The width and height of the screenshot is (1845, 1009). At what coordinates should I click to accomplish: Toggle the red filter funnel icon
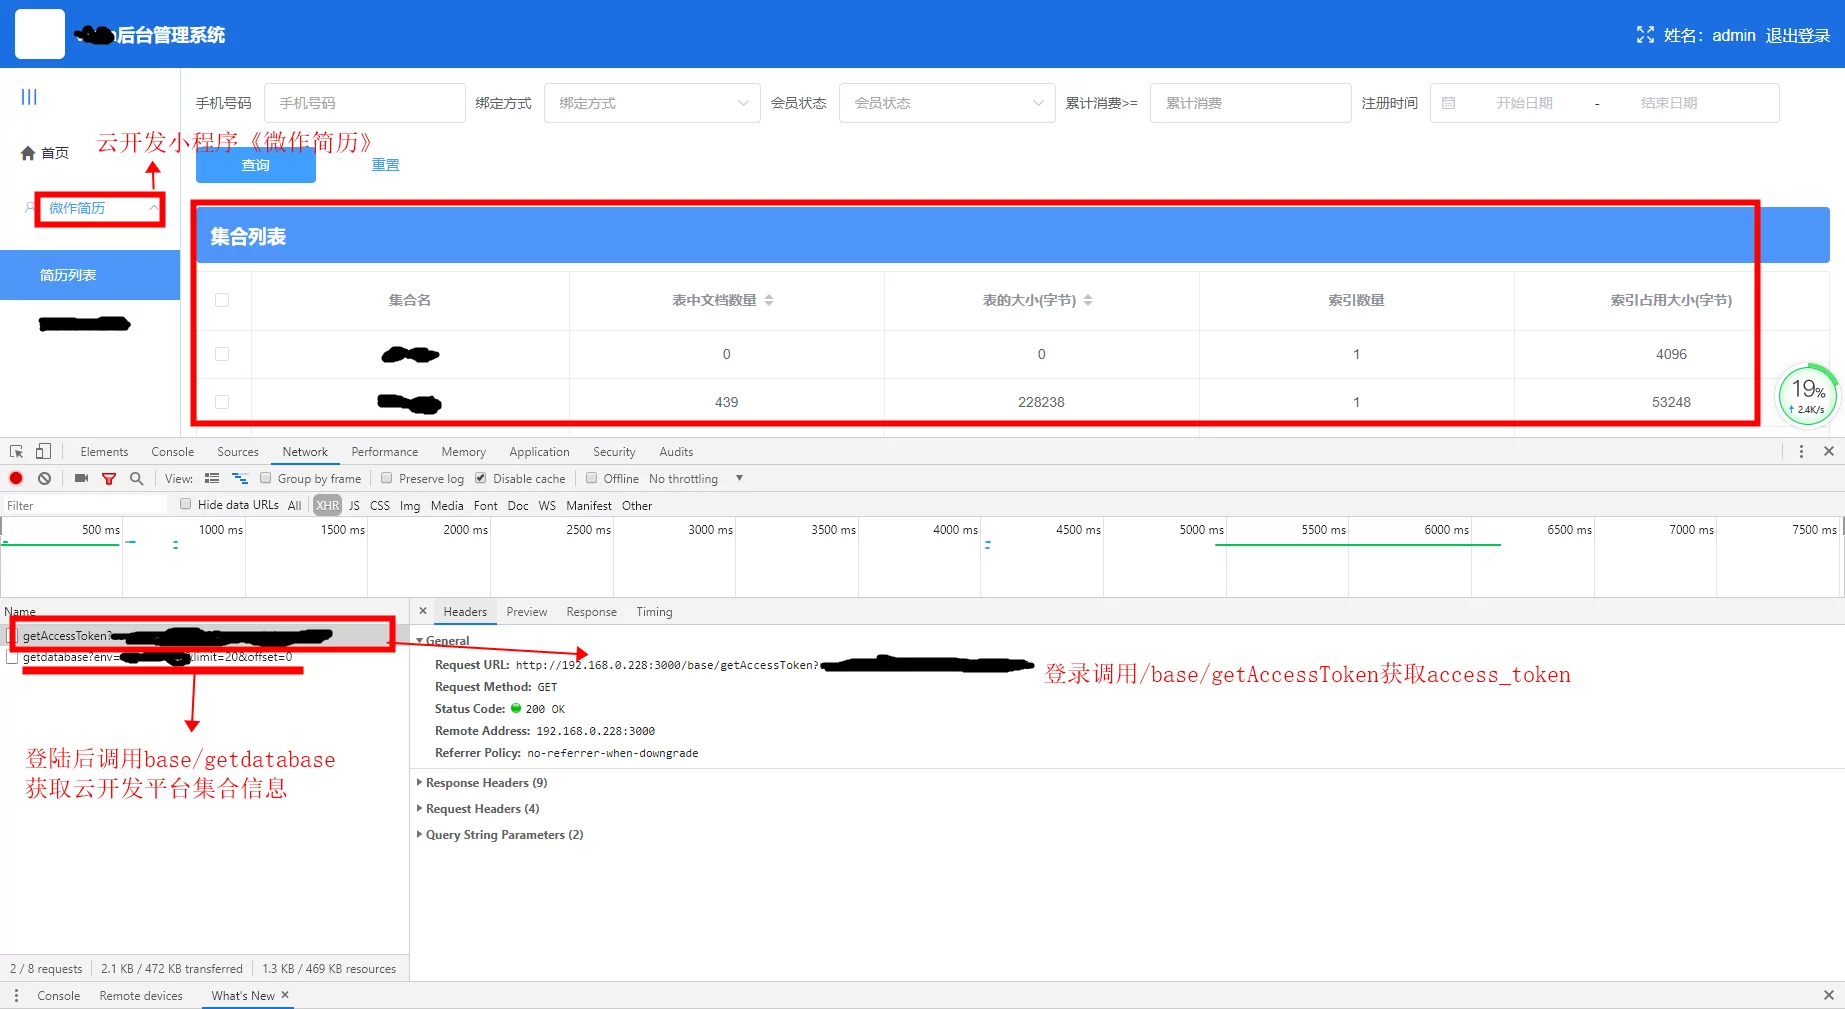pyautogui.click(x=109, y=479)
